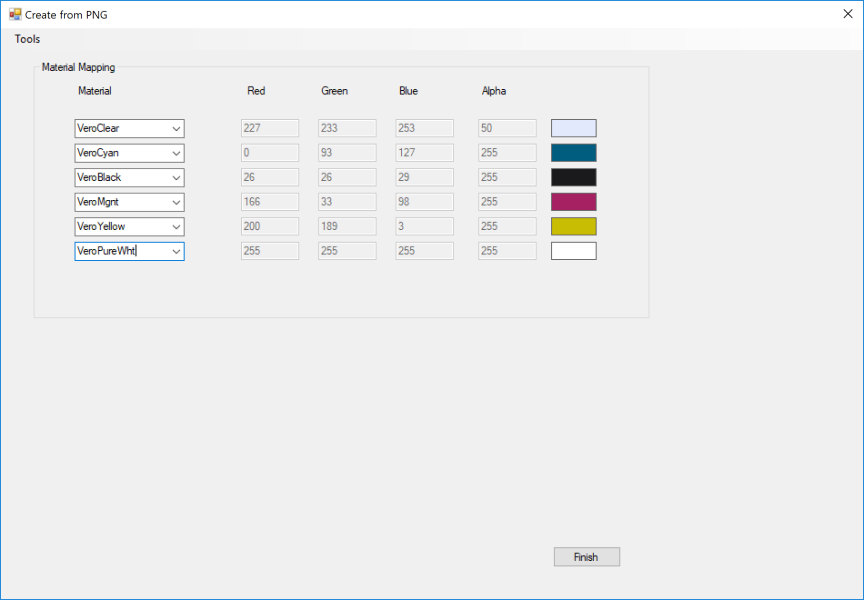864x600 pixels.
Task: Click the Blue field showing 29
Action: [x=424, y=177]
